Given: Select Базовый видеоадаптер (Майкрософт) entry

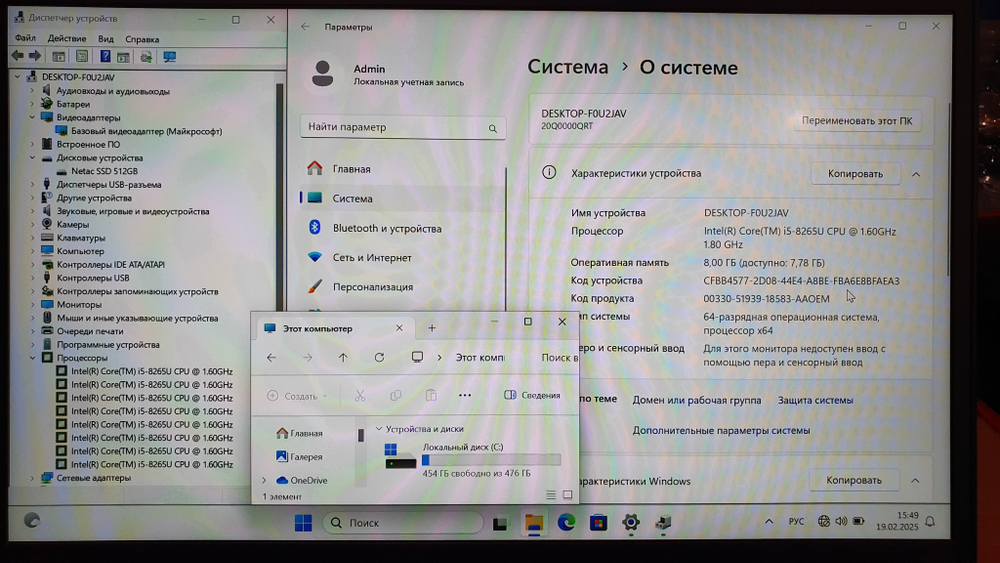Looking at the screenshot, I should point(146,131).
